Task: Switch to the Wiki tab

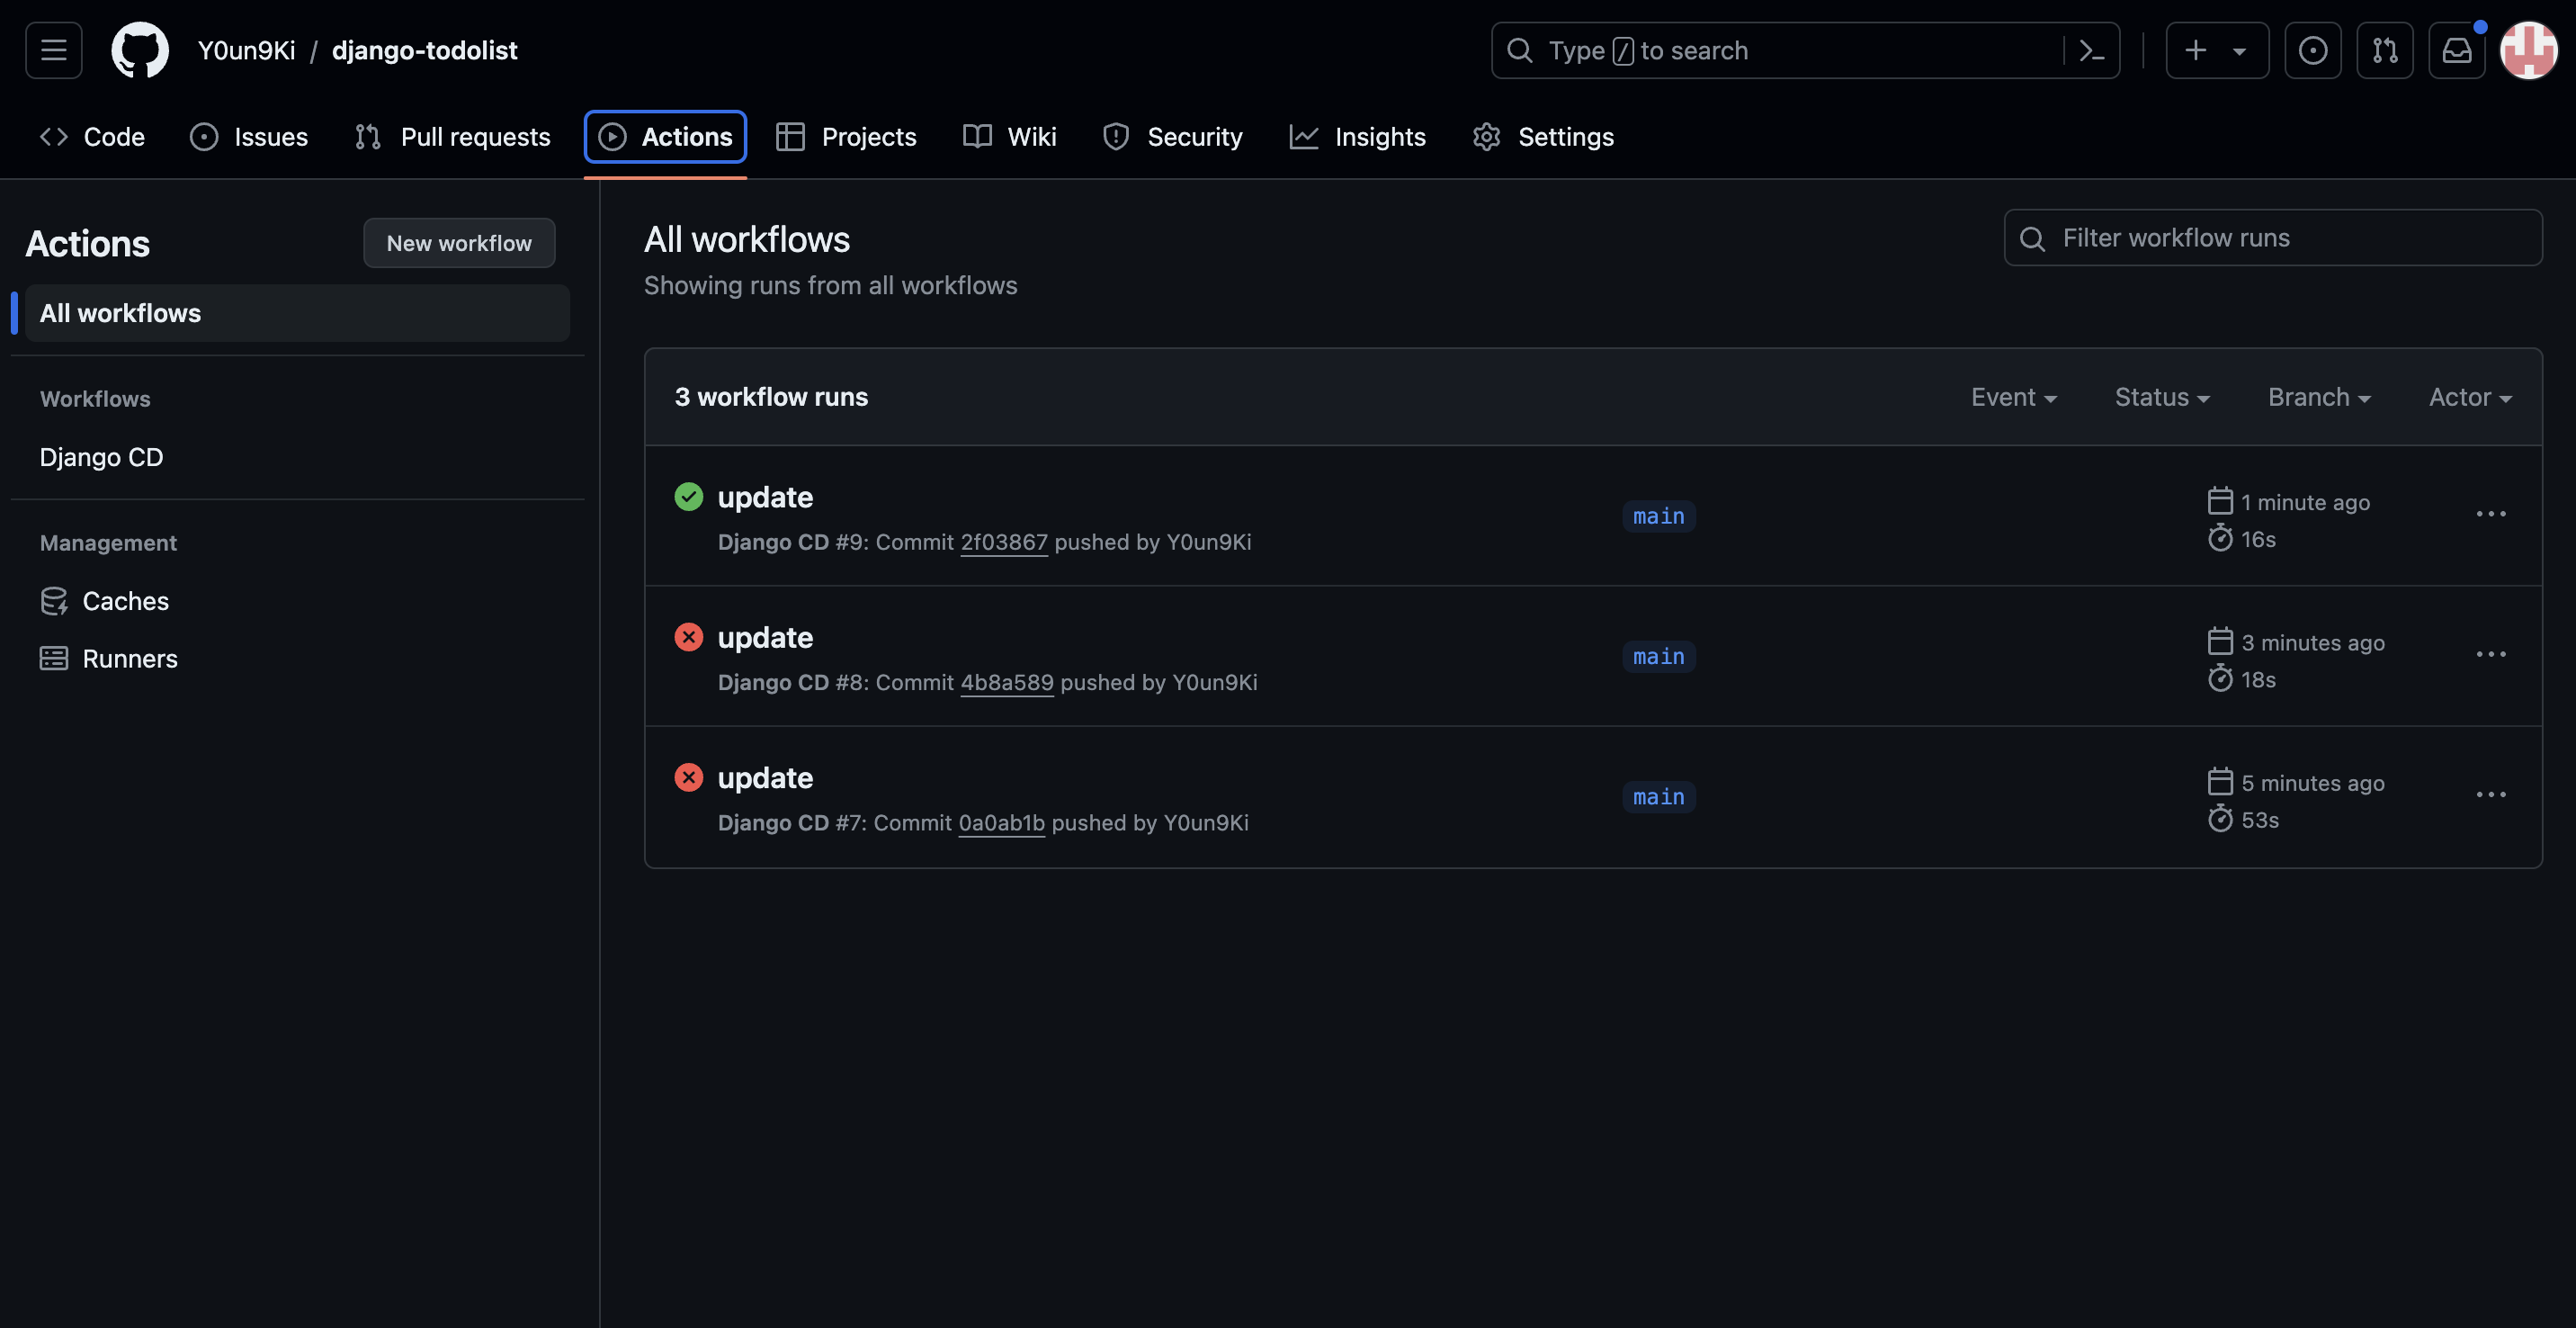Action: click(x=1009, y=137)
